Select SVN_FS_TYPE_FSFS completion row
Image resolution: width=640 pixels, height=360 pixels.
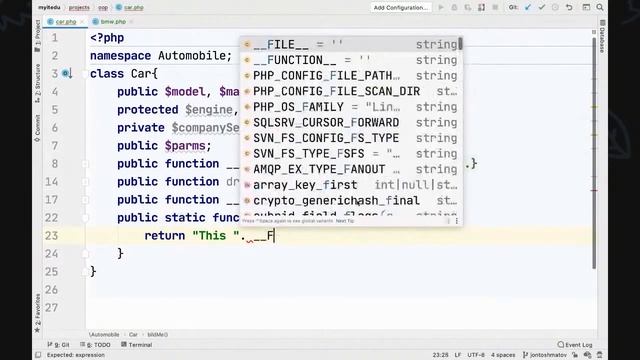click(351, 154)
